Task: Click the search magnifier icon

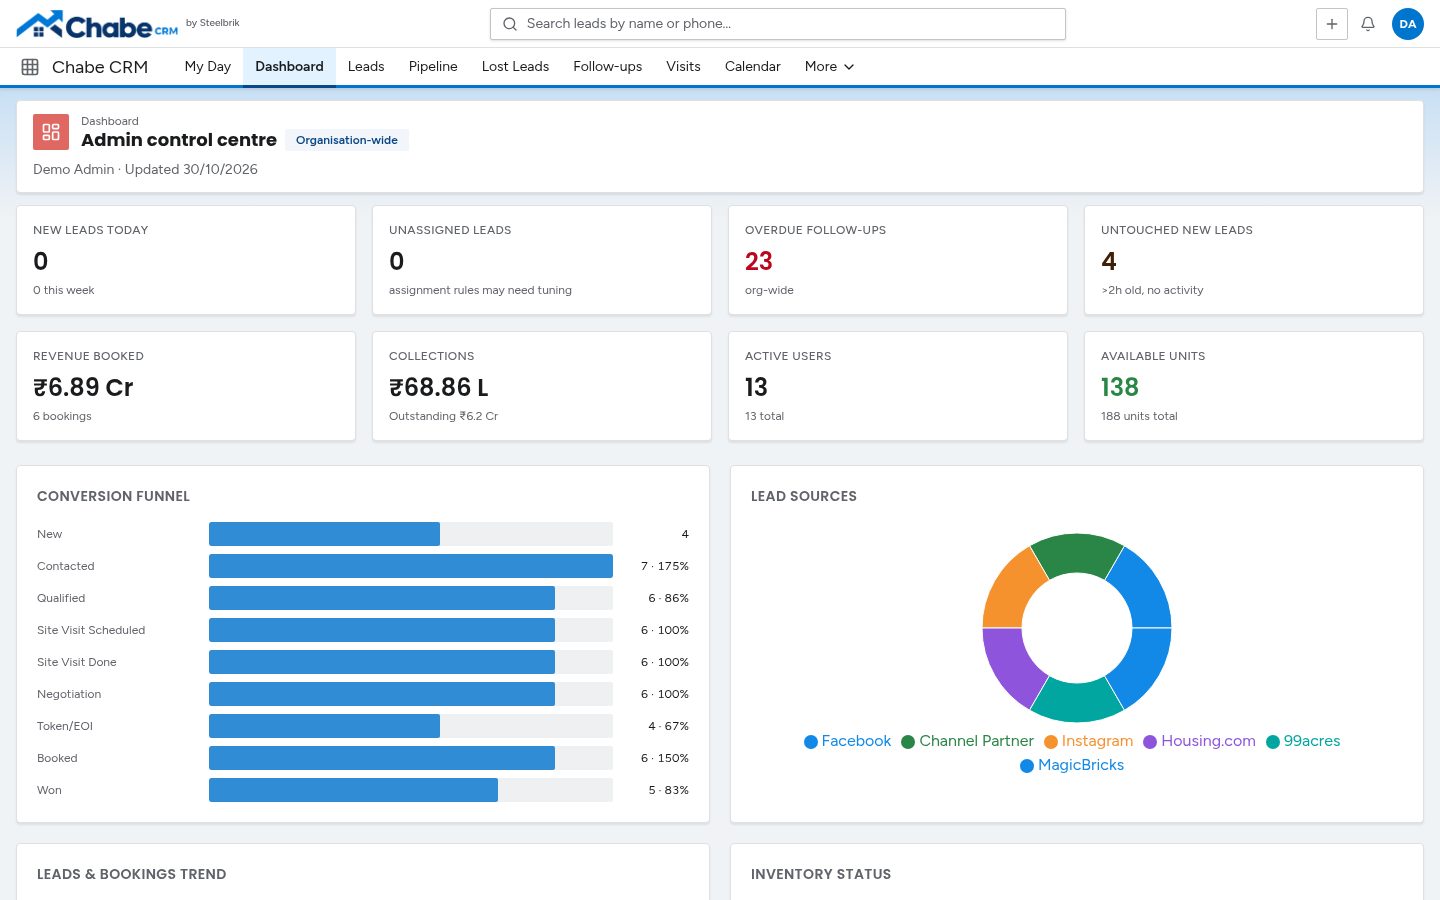Action: [510, 24]
